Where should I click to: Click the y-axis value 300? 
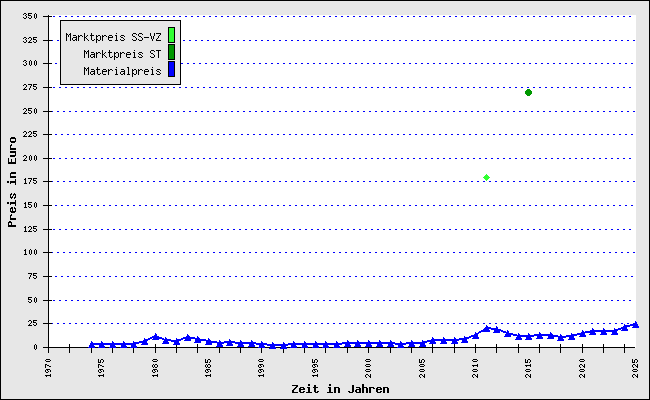[30, 63]
